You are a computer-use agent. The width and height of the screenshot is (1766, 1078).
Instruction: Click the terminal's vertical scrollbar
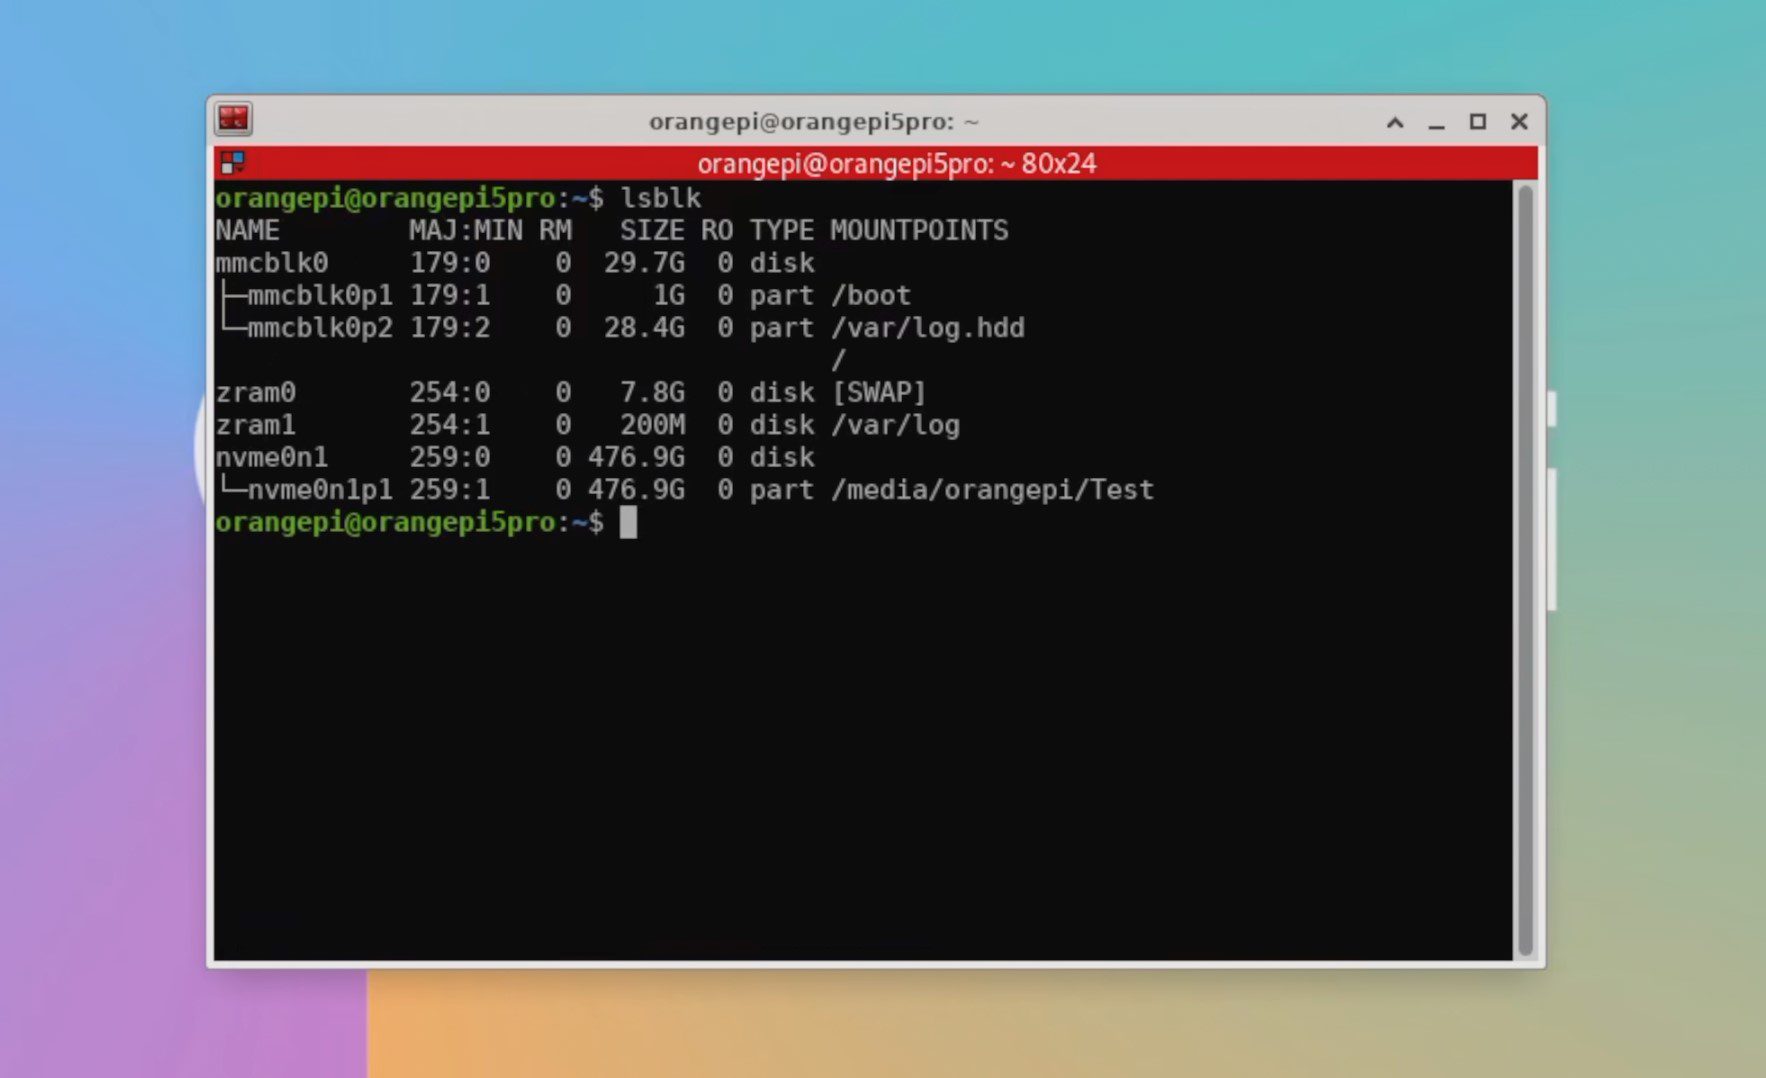[1525, 570]
